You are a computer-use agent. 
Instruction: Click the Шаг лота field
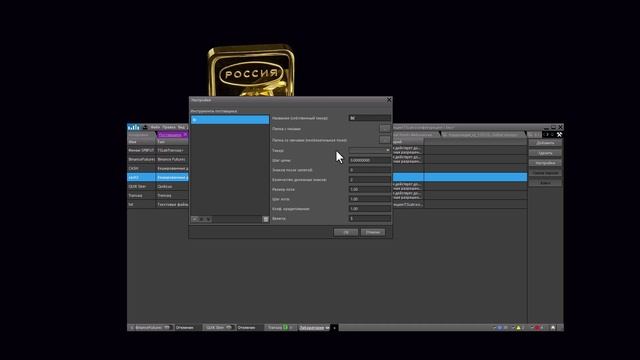point(369,199)
